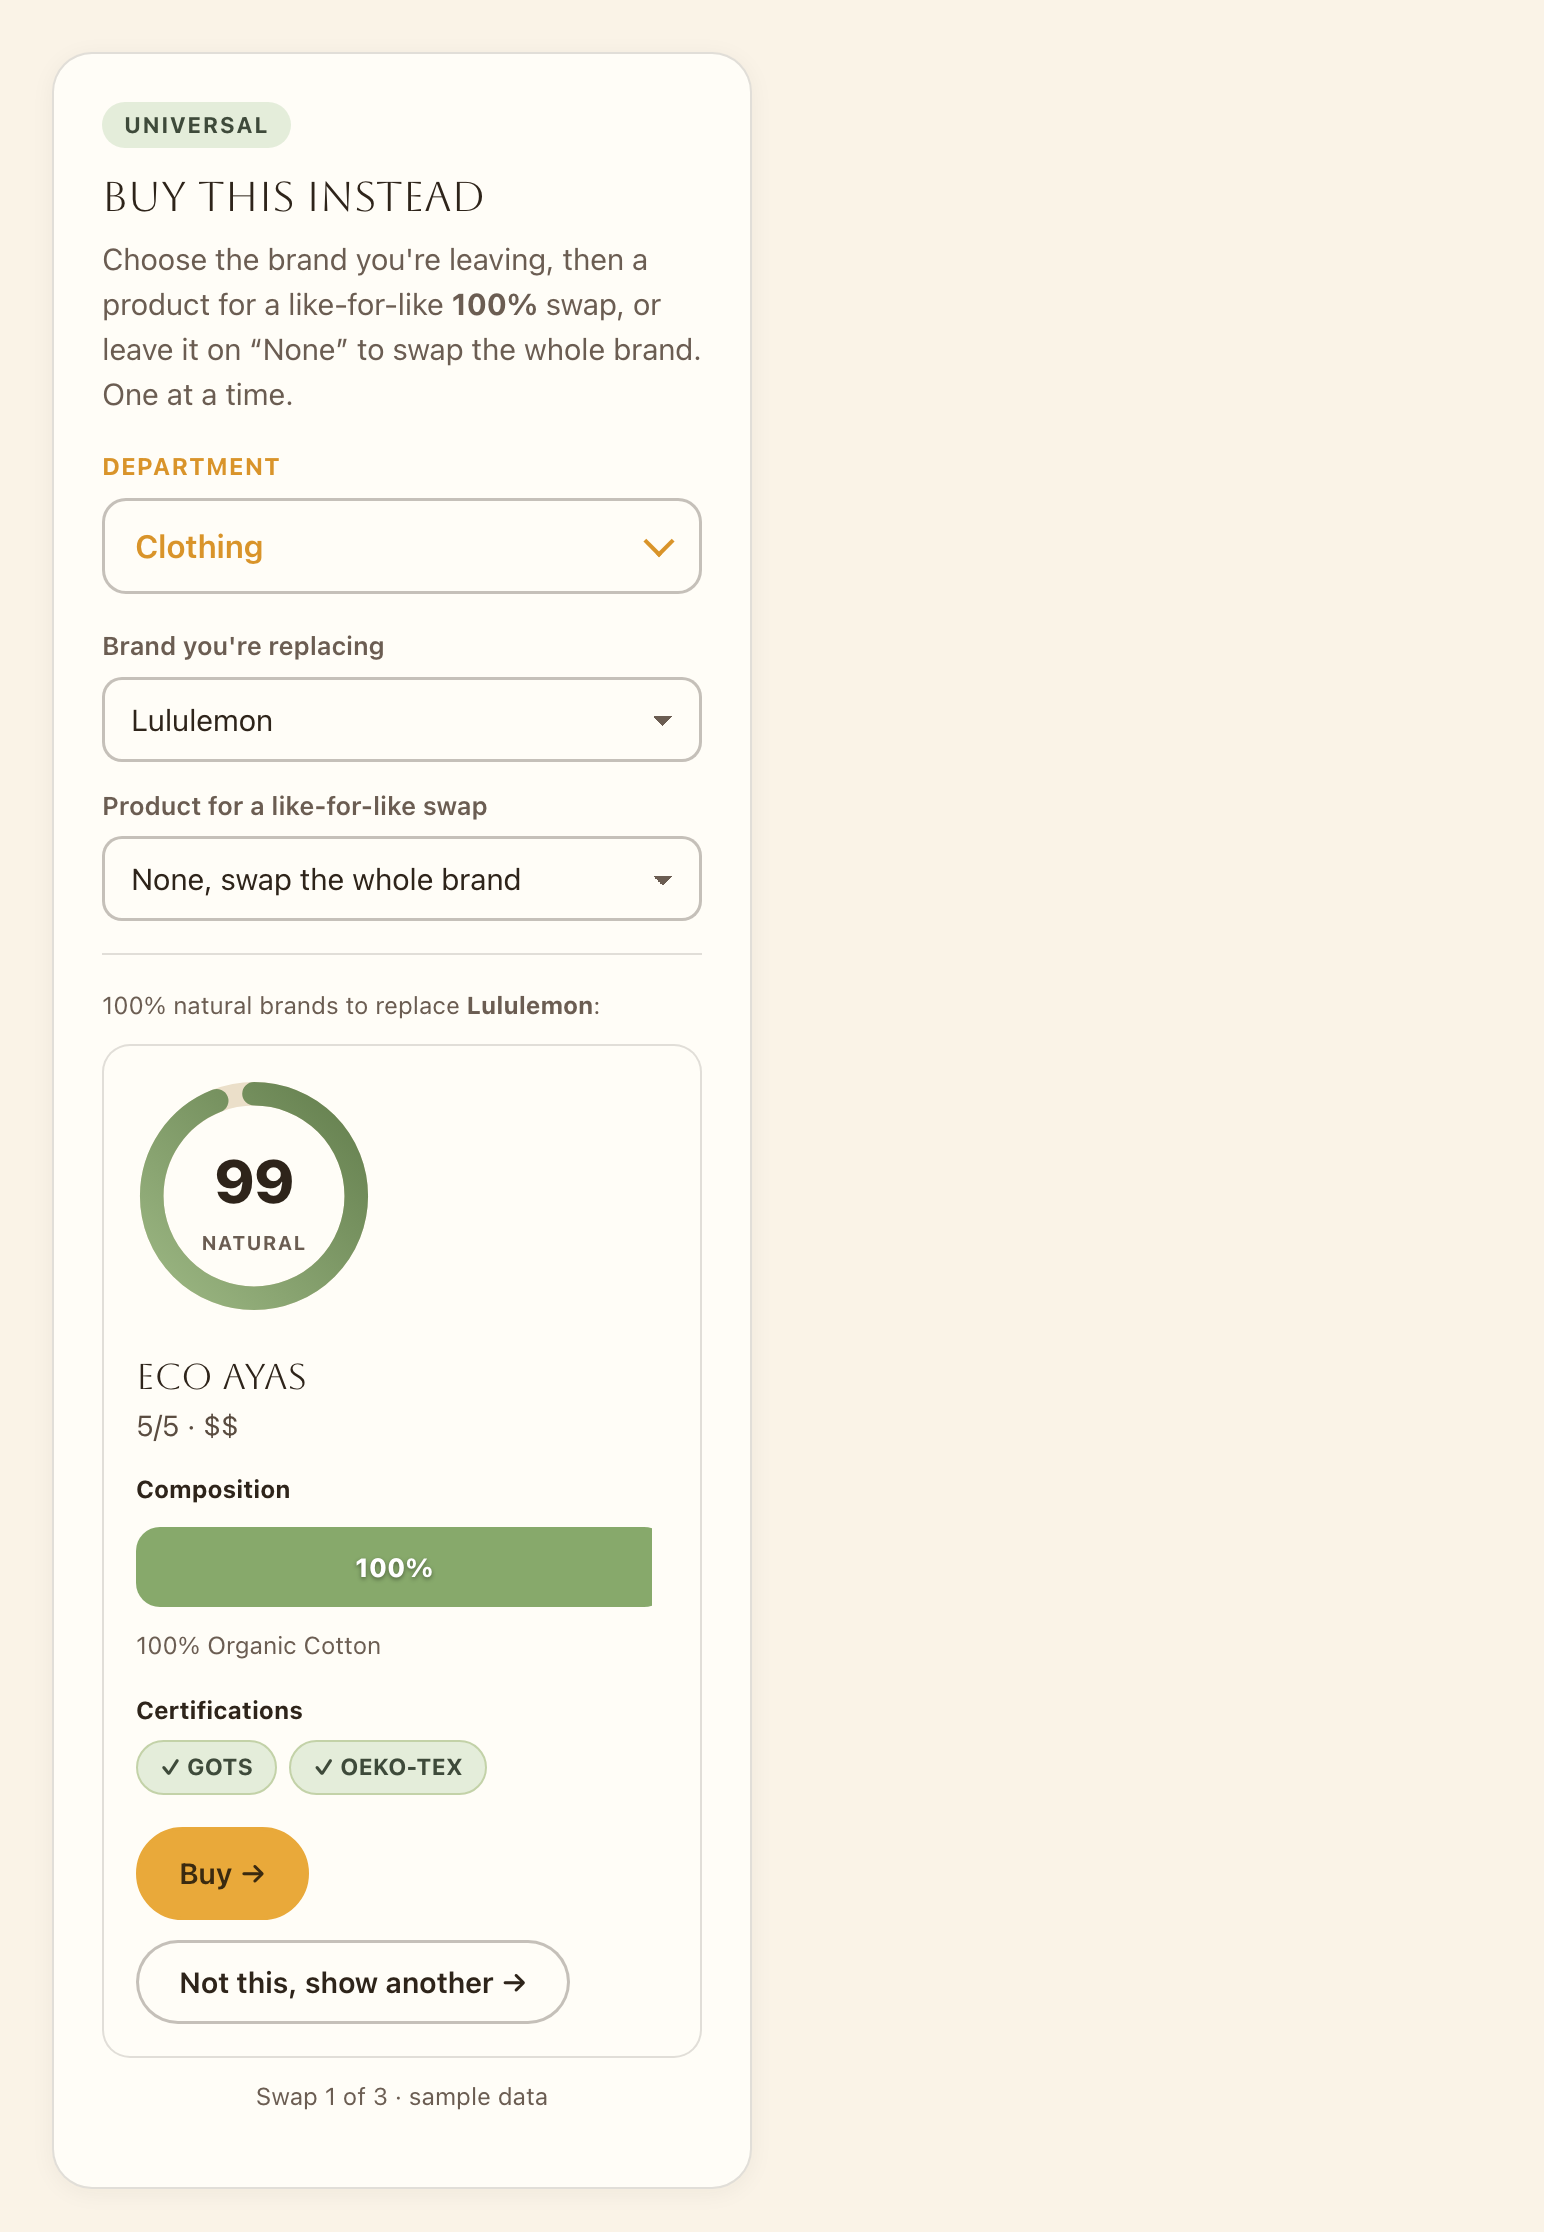Image resolution: width=1544 pixels, height=2232 pixels.
Task: Click the checkmark in the GOTS badge
Action: pos(171,1767)
